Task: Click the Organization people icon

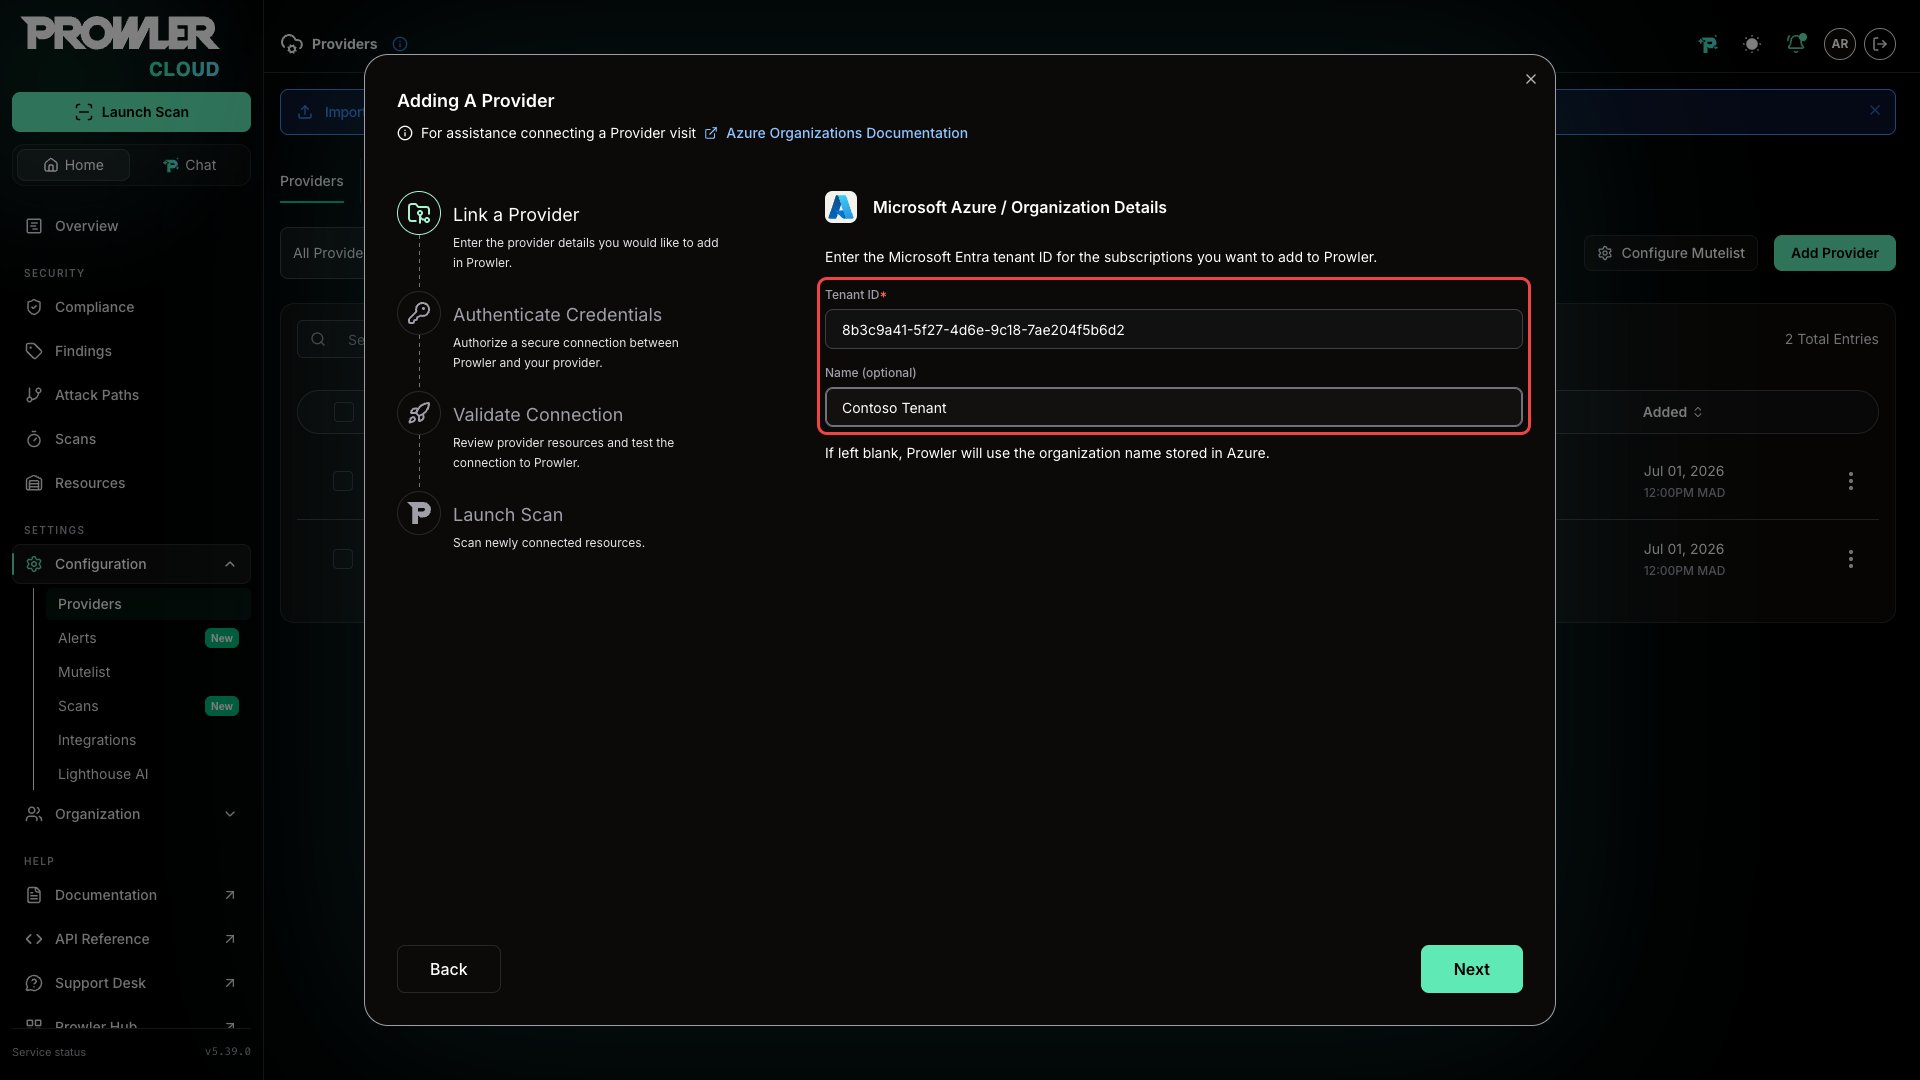Action: (x=34, y=814)
